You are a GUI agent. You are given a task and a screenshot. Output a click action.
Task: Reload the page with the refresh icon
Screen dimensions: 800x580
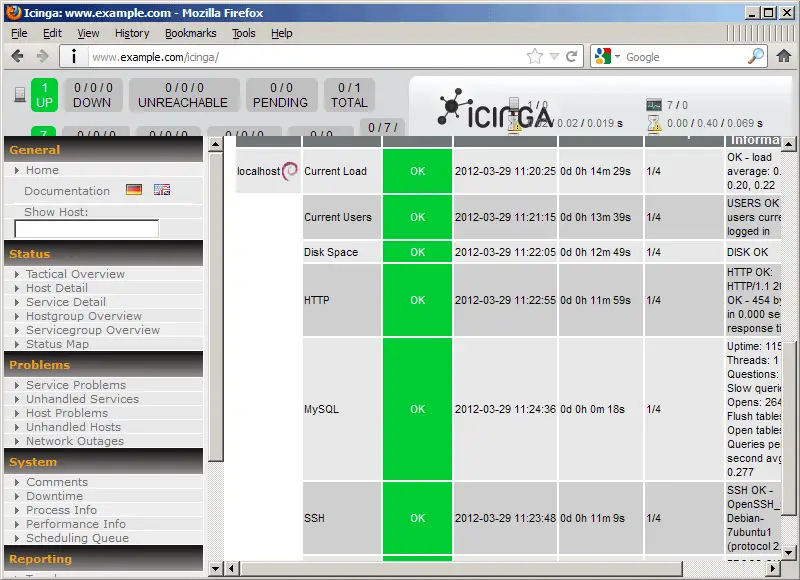point(572,56)
